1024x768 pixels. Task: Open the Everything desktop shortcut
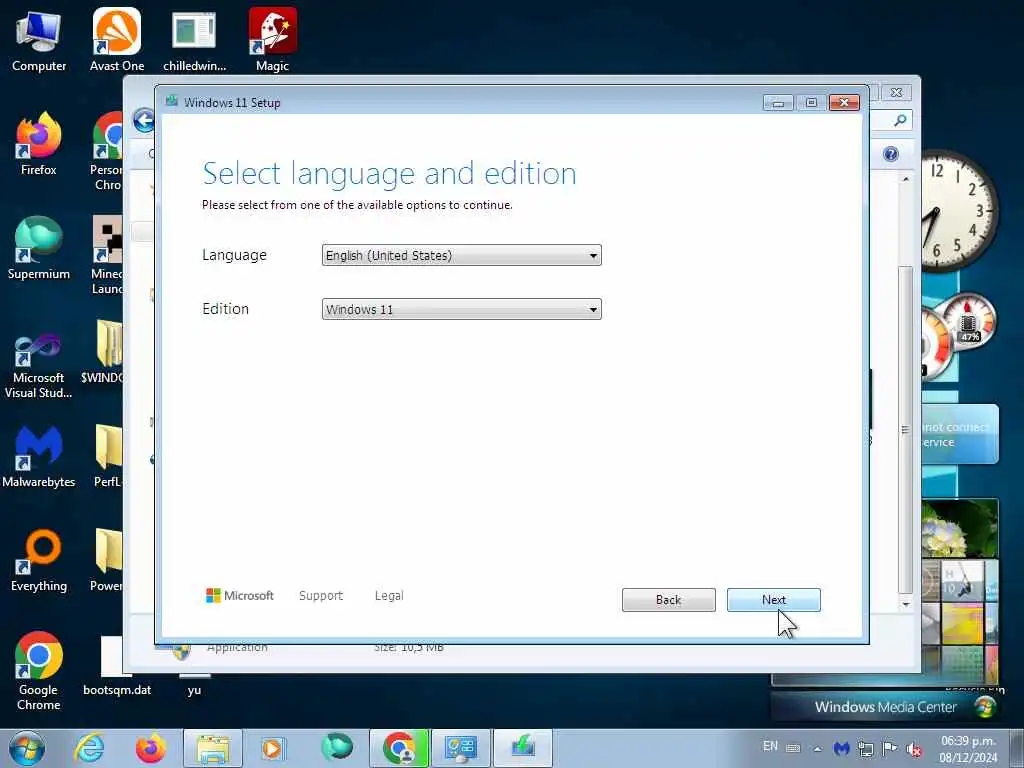point(39,560)
